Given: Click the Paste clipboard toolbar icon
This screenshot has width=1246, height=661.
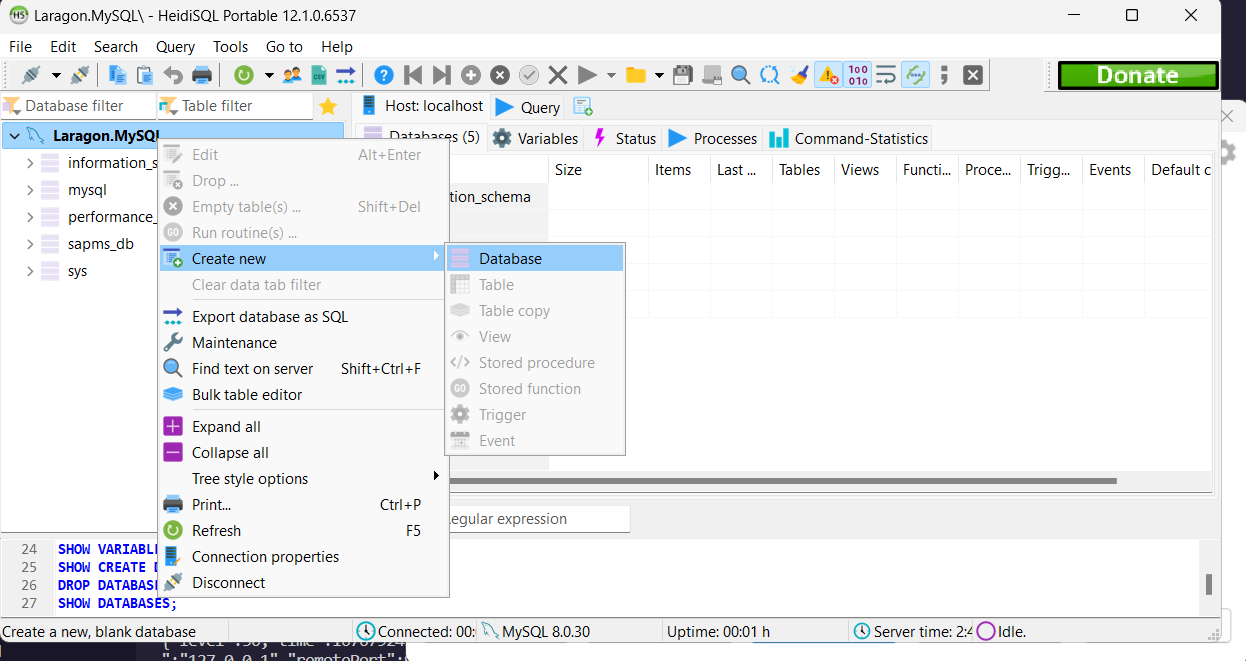Looking at the screenshot, I should [x=145, y=75].
